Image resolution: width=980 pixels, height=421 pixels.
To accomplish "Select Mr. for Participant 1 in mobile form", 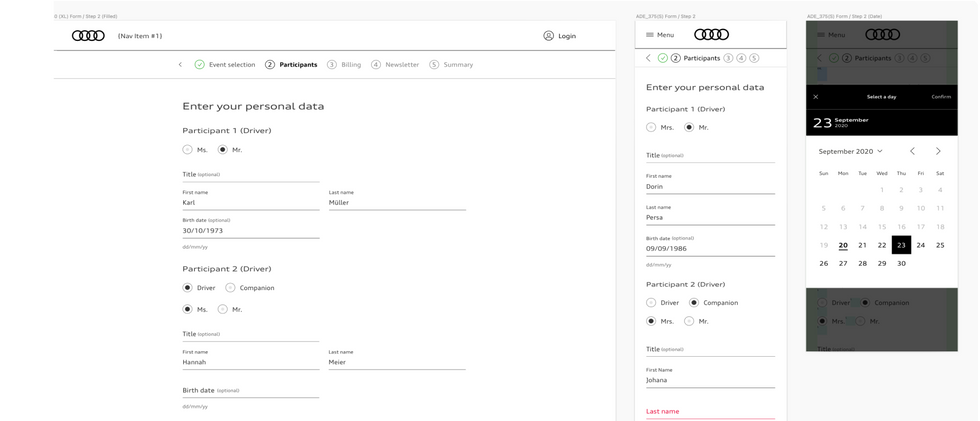I will [x=689, y=127].
